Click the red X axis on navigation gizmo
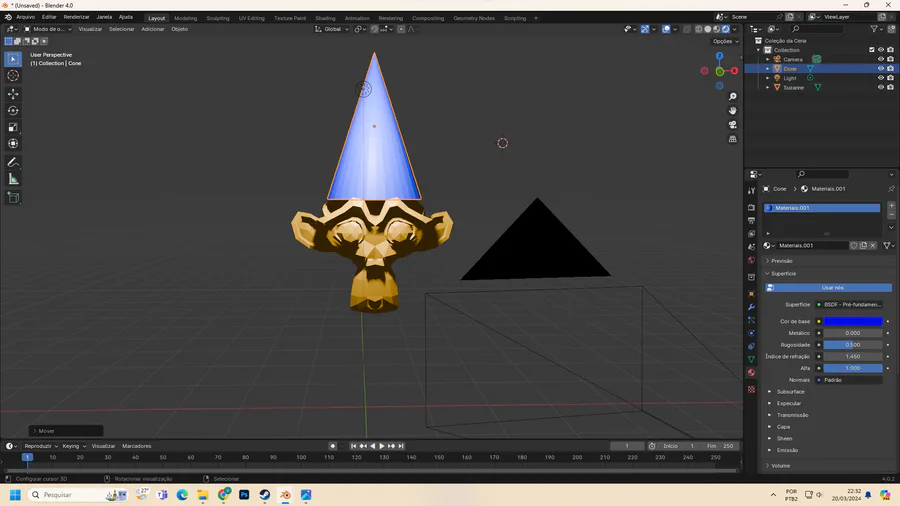 click(x=734, y=71)
